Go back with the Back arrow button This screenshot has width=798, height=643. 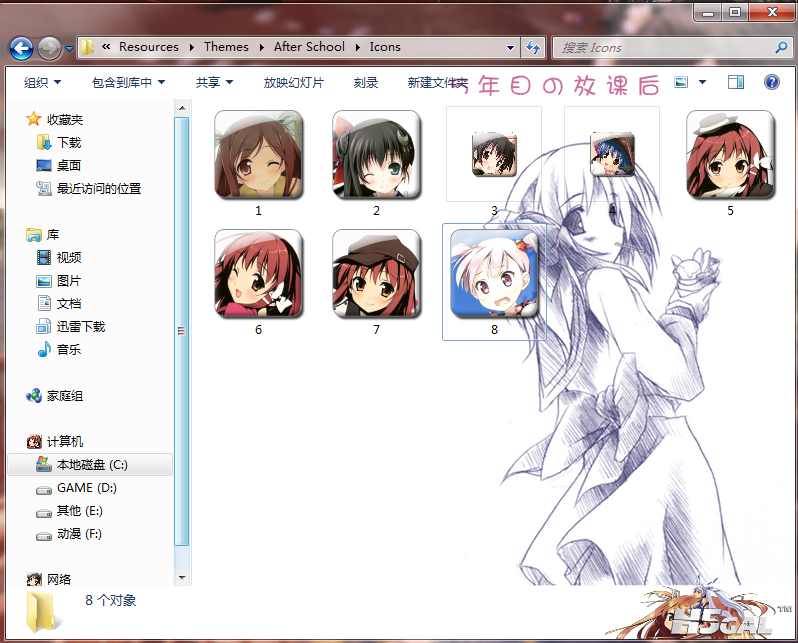point(21,49)
